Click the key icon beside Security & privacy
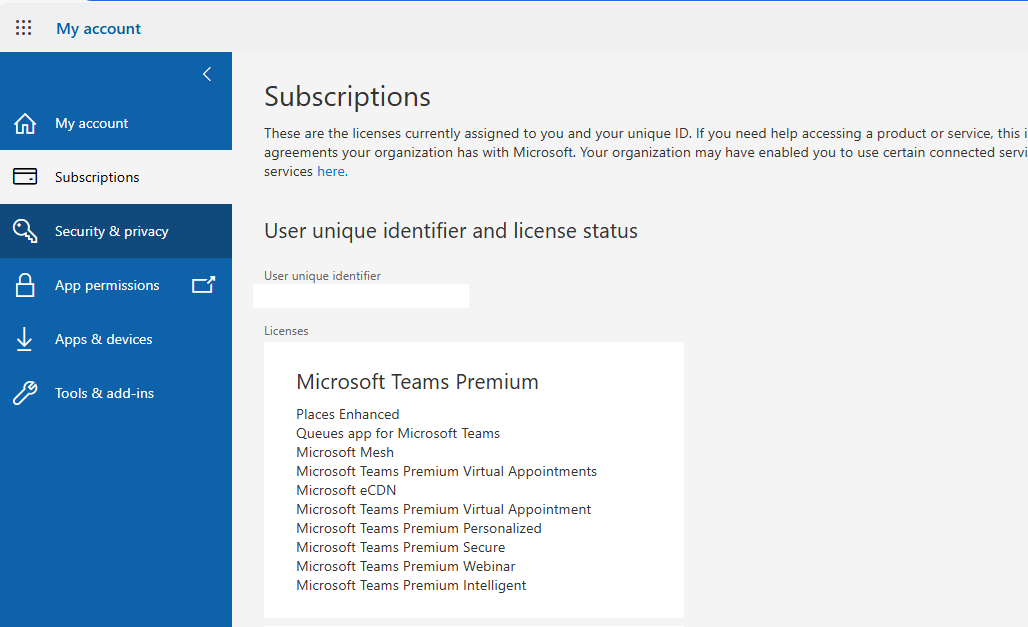This screenshot has height=627, width=1028. [25, 231]
